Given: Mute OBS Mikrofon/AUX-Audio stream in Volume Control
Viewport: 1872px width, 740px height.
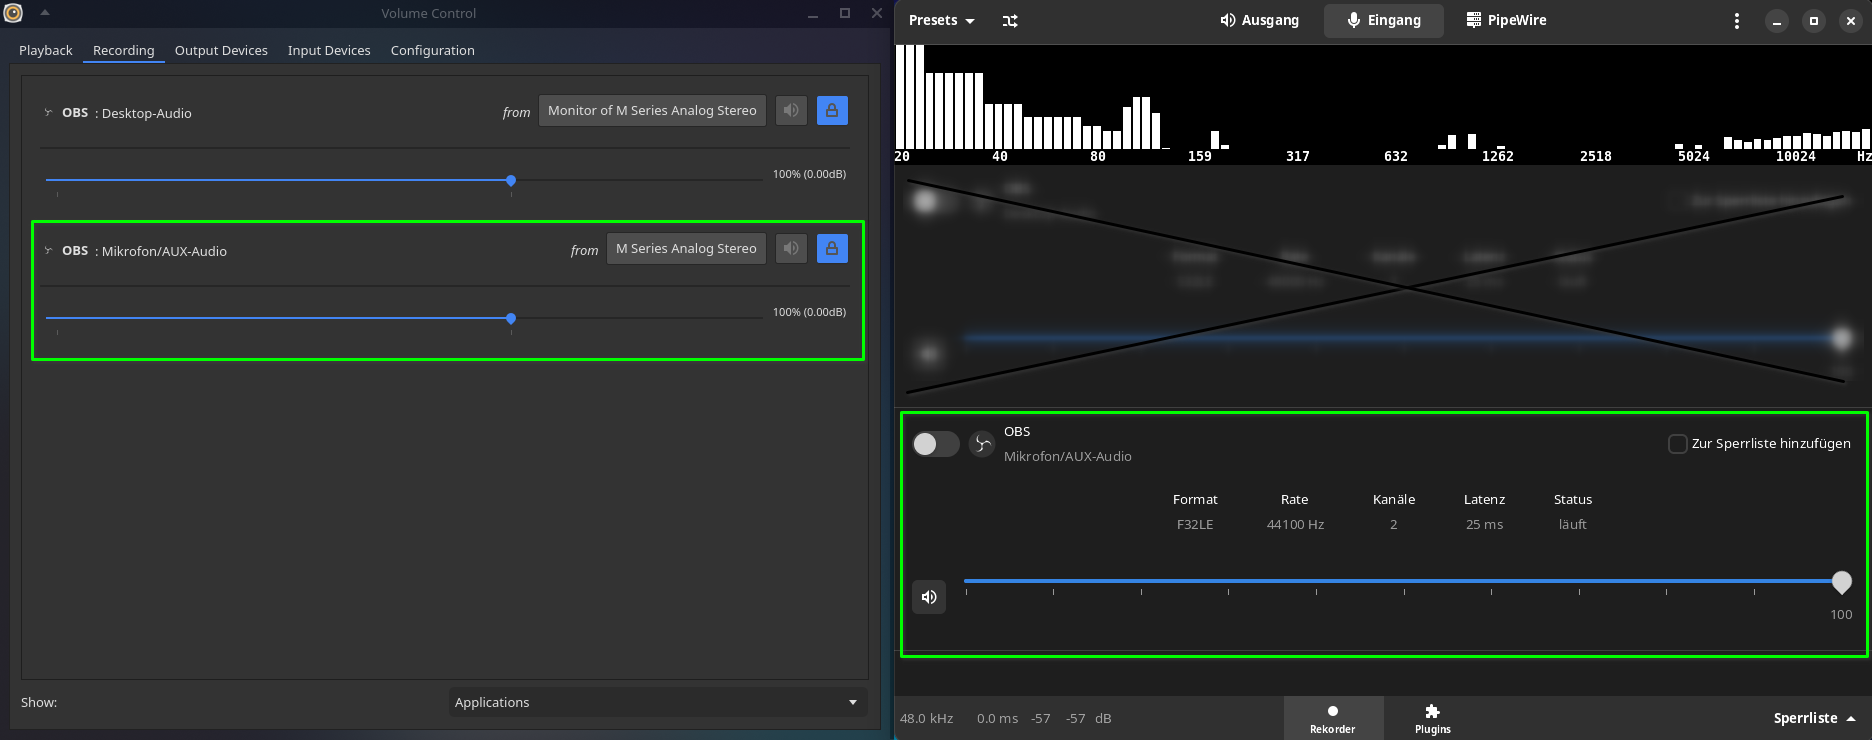Looking at the screenshot, I should (791, 248).
